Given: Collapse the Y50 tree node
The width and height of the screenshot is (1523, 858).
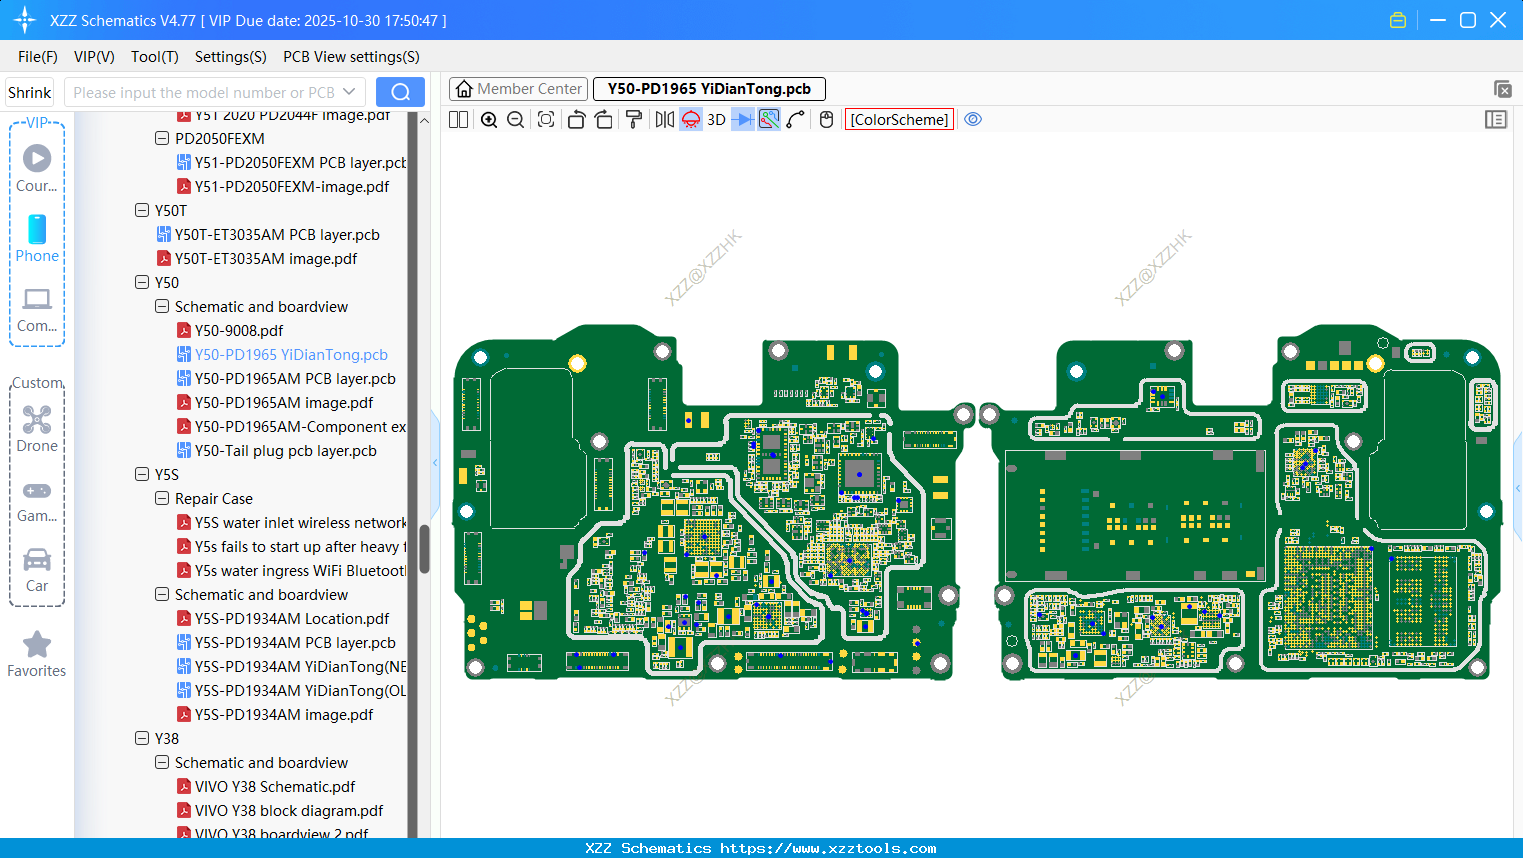Looking at the screenshot, I should (142, 283).
